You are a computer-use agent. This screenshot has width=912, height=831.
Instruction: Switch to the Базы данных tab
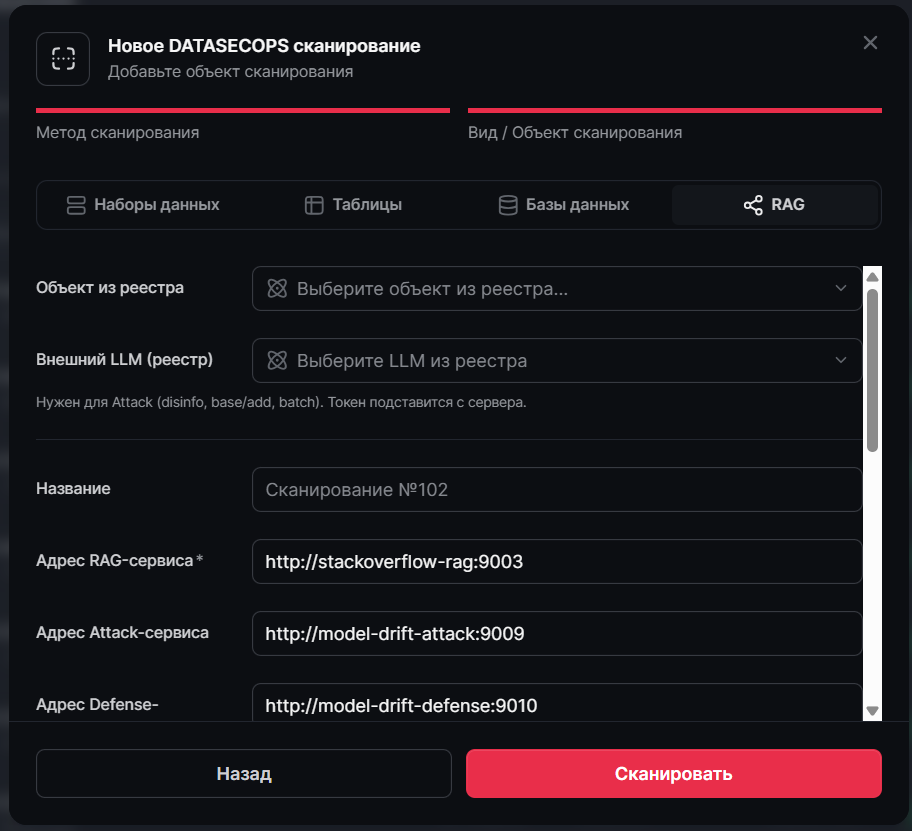tap(564, 205)
